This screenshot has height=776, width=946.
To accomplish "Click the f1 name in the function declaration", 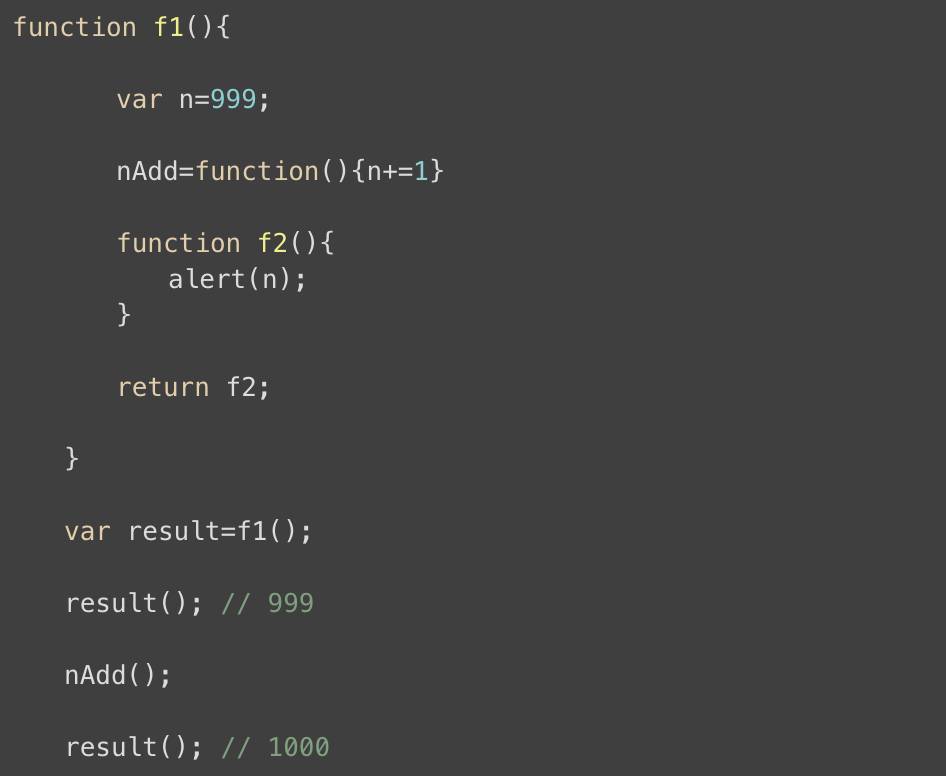I will 169,27.
